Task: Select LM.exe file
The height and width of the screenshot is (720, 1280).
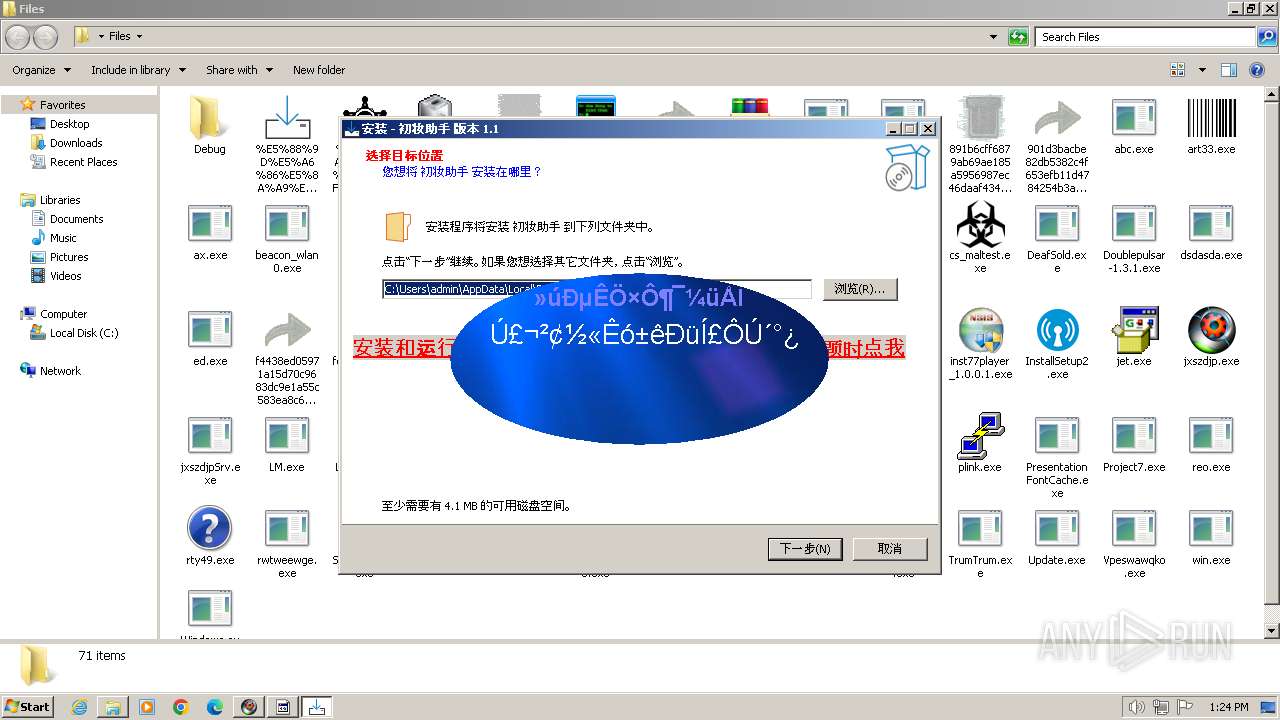Action: tap(287, 436)
